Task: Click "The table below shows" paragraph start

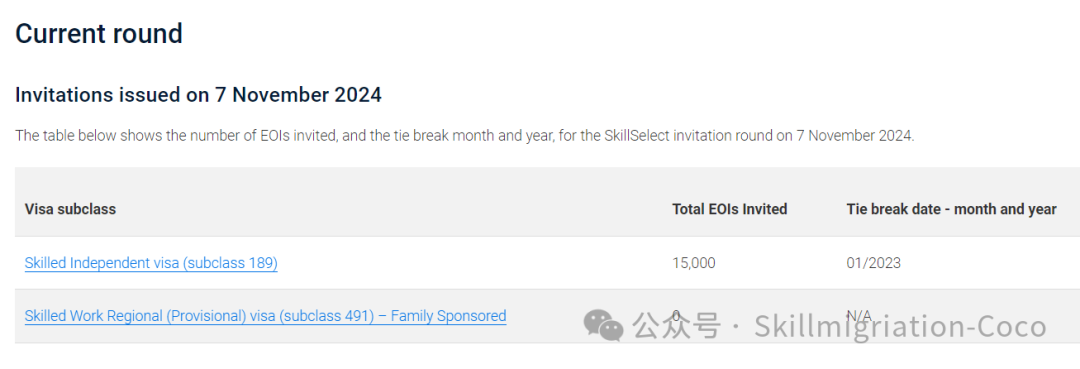Action: [x=66, y=136]
